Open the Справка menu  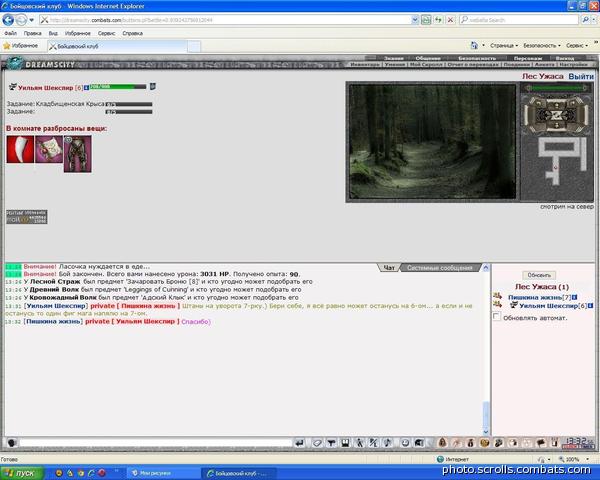pos(132,33)
